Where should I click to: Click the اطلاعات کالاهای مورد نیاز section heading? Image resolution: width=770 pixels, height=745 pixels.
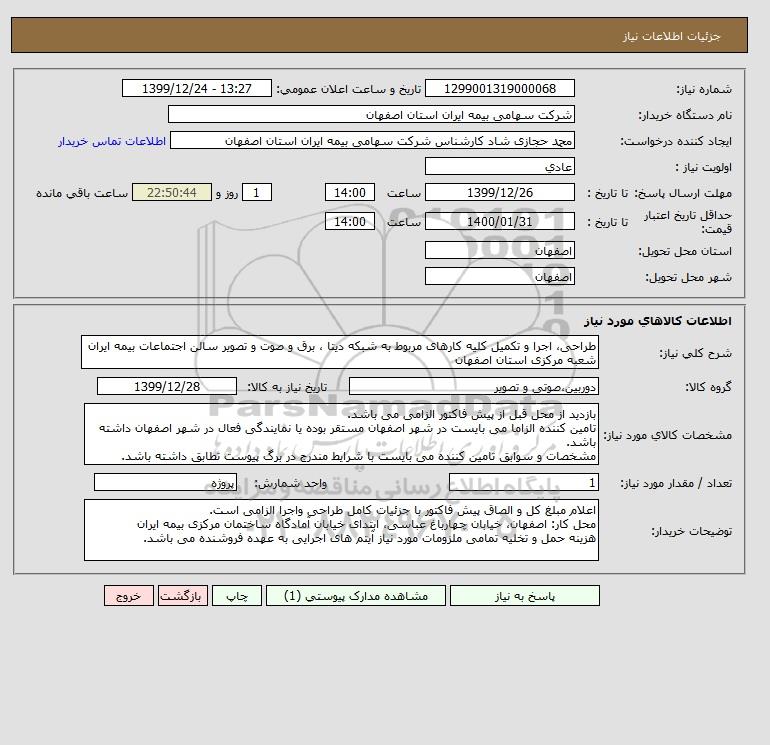[658, 321]
